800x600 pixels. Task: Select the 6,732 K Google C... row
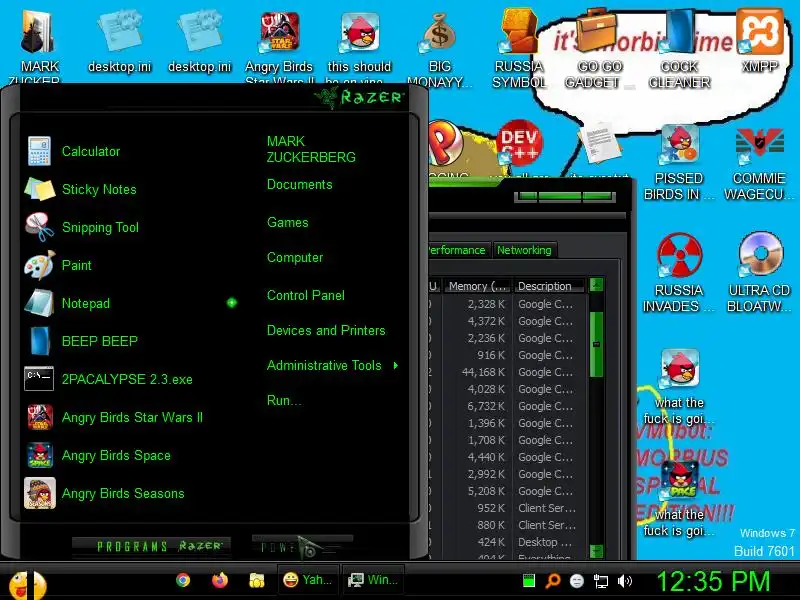coord(507,406)
